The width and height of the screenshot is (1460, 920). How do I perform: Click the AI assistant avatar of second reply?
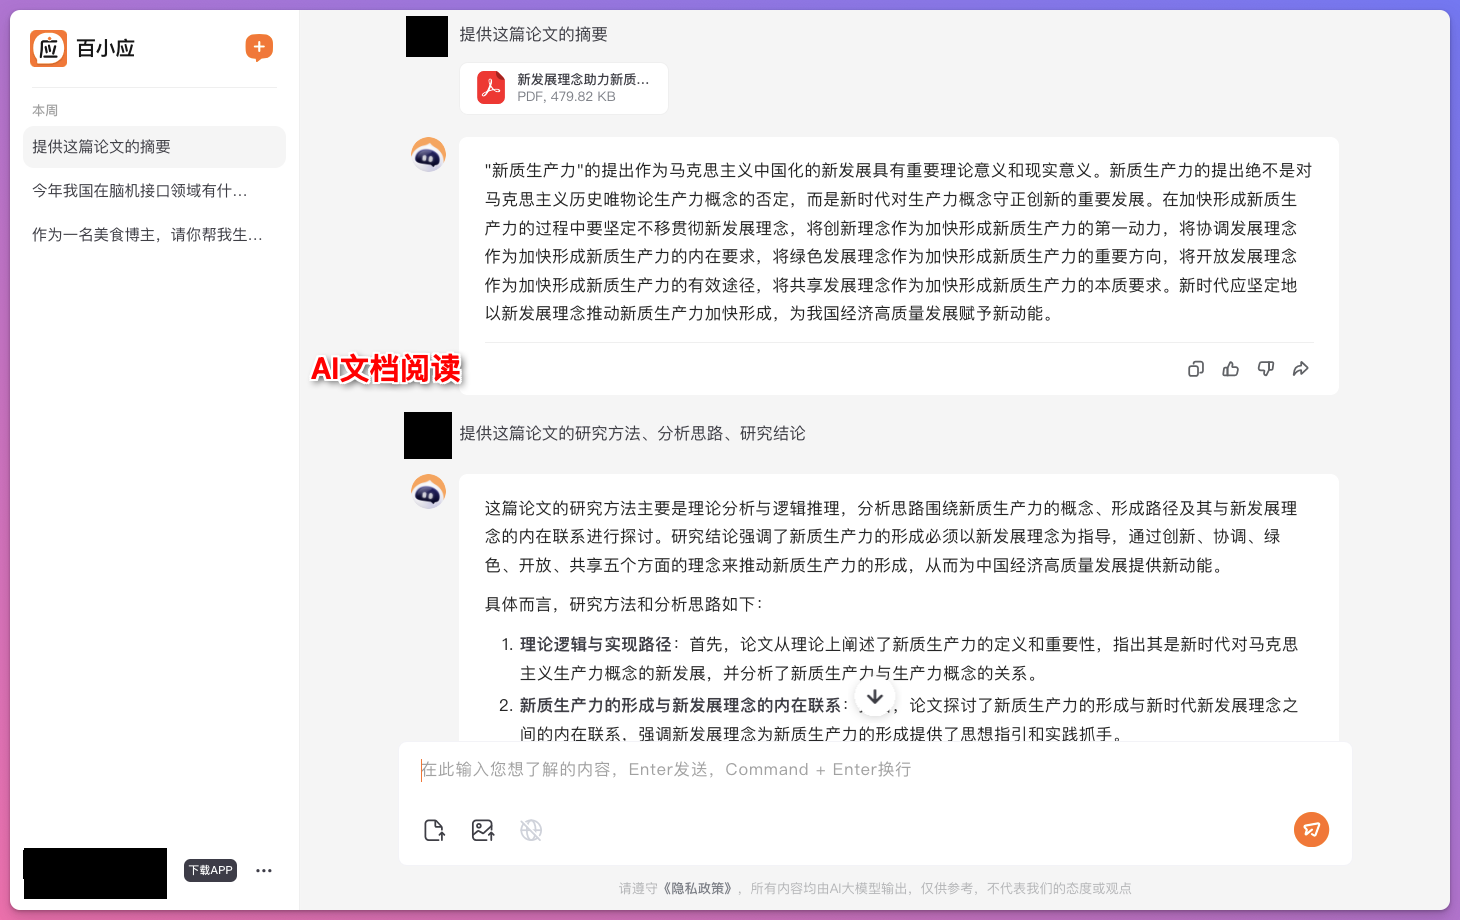coord(429,492)
